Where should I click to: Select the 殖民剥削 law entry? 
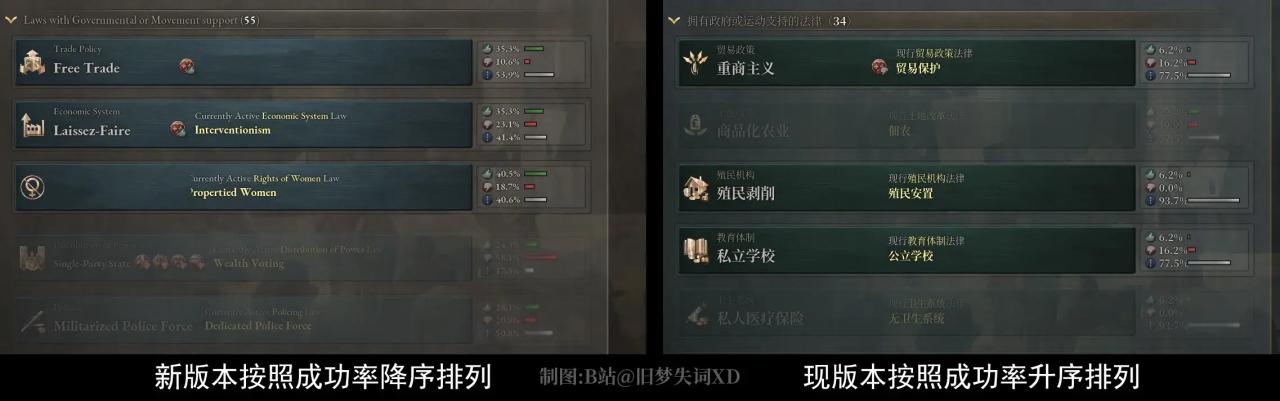906,187
